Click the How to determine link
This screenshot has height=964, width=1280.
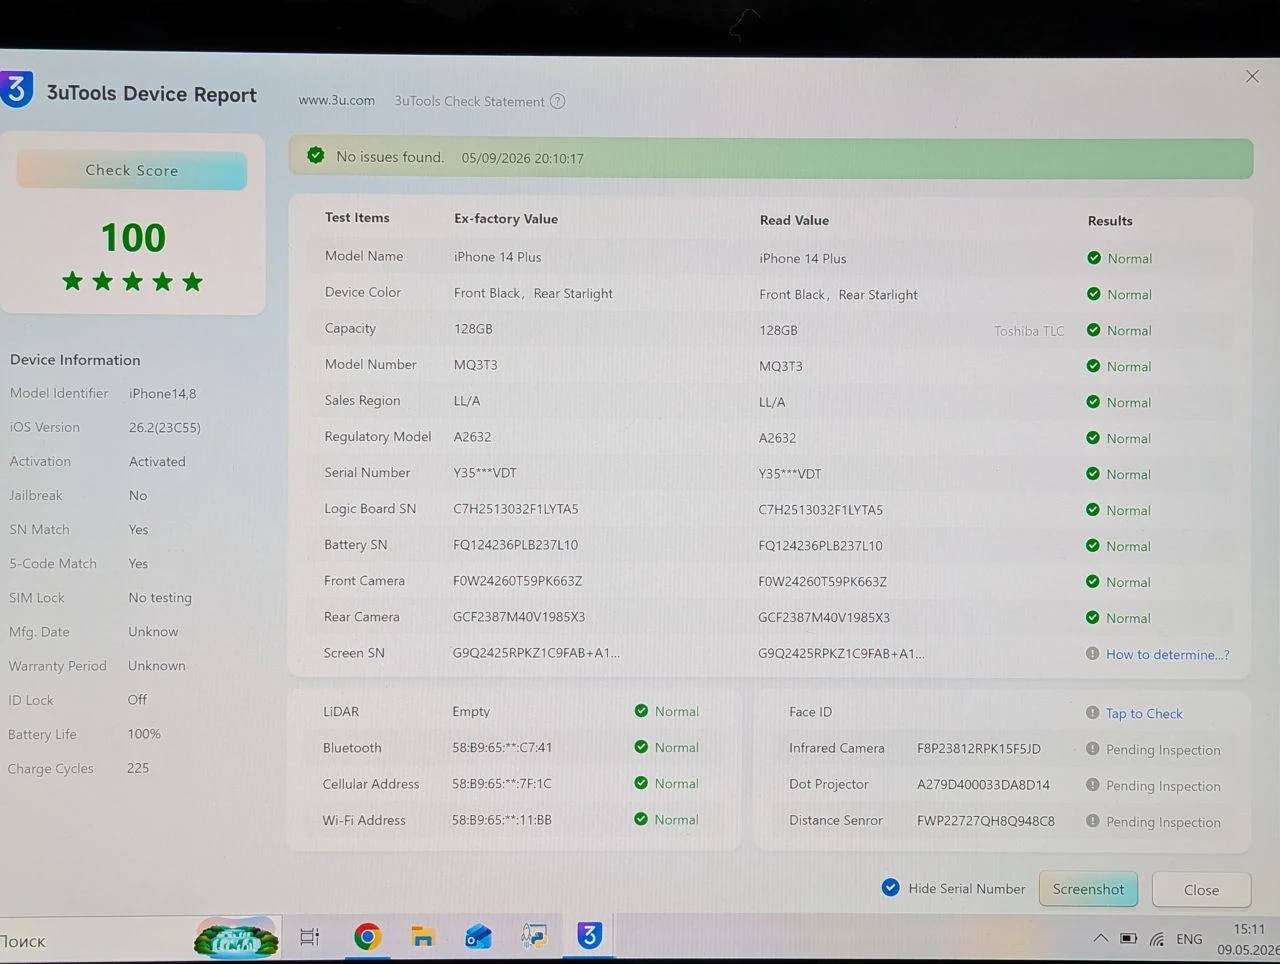(1167, 654)
